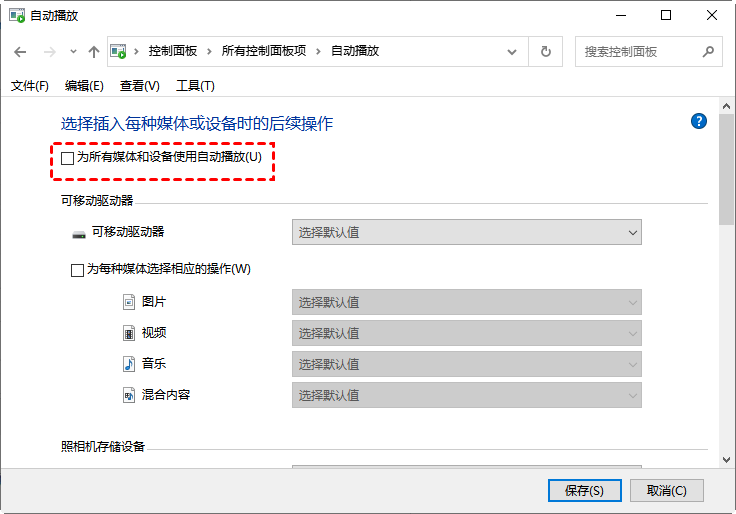736x514 pixels.
Task: Click the 所有控制面板项 breadcrumb
Action: point(270,51)
